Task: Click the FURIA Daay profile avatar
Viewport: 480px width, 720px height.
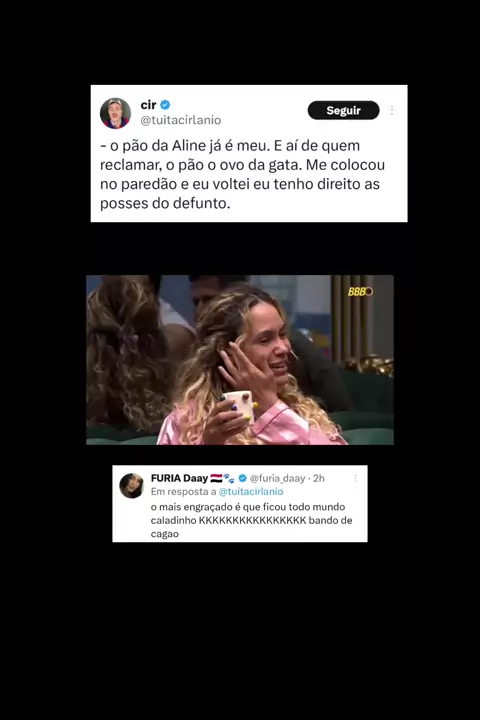Action: click(x=132, y=485)
